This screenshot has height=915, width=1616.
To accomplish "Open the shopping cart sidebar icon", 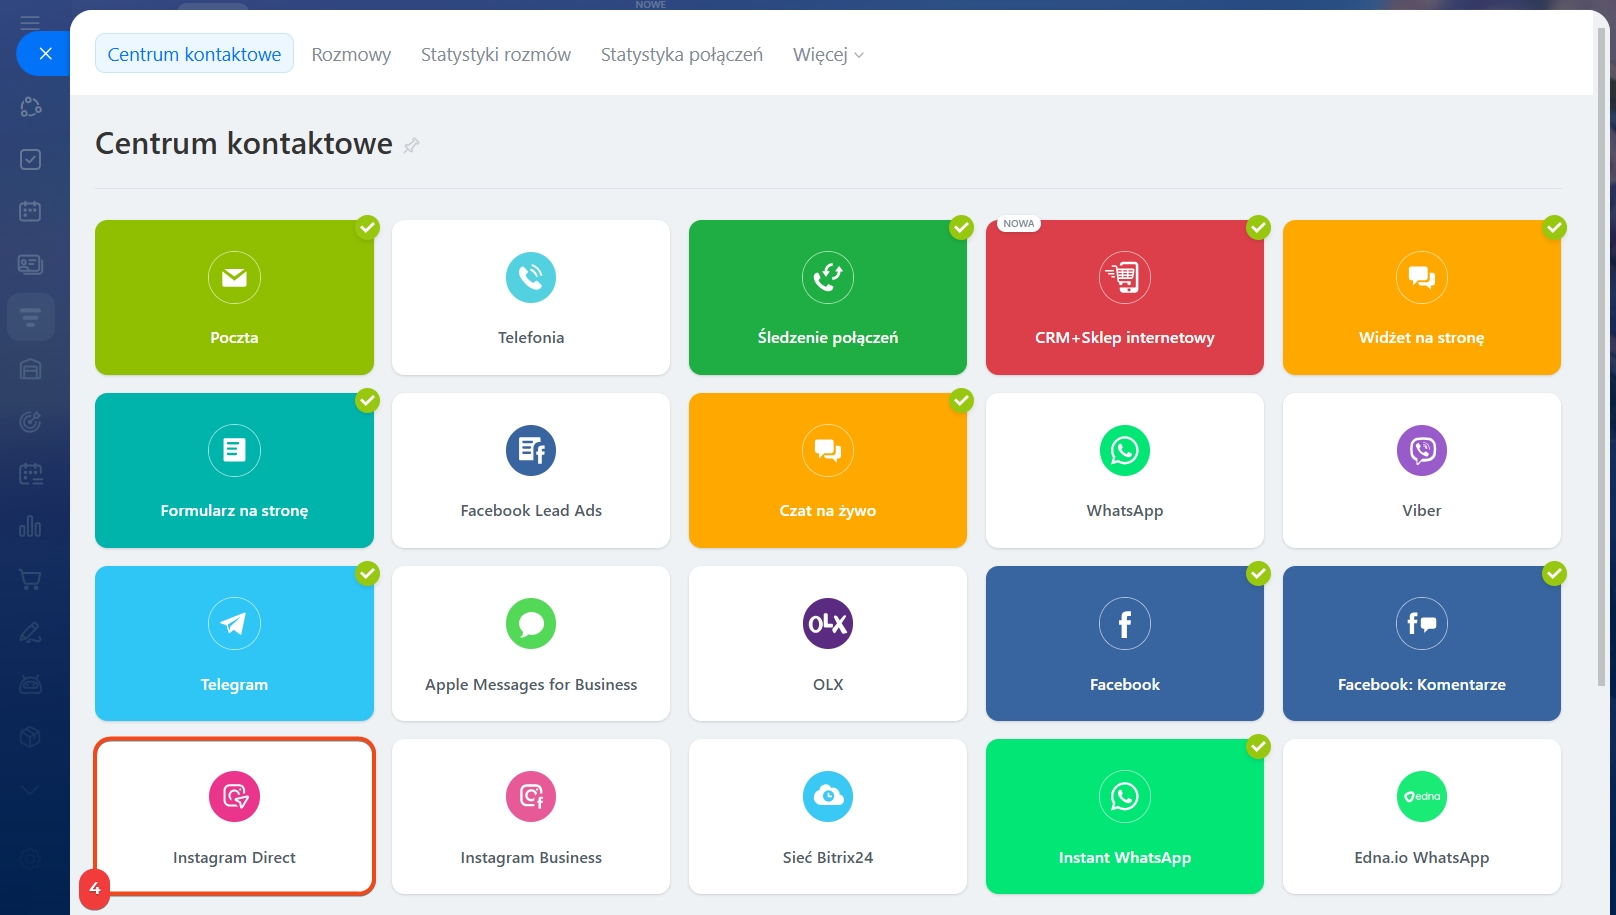I will tap(30, 579).
